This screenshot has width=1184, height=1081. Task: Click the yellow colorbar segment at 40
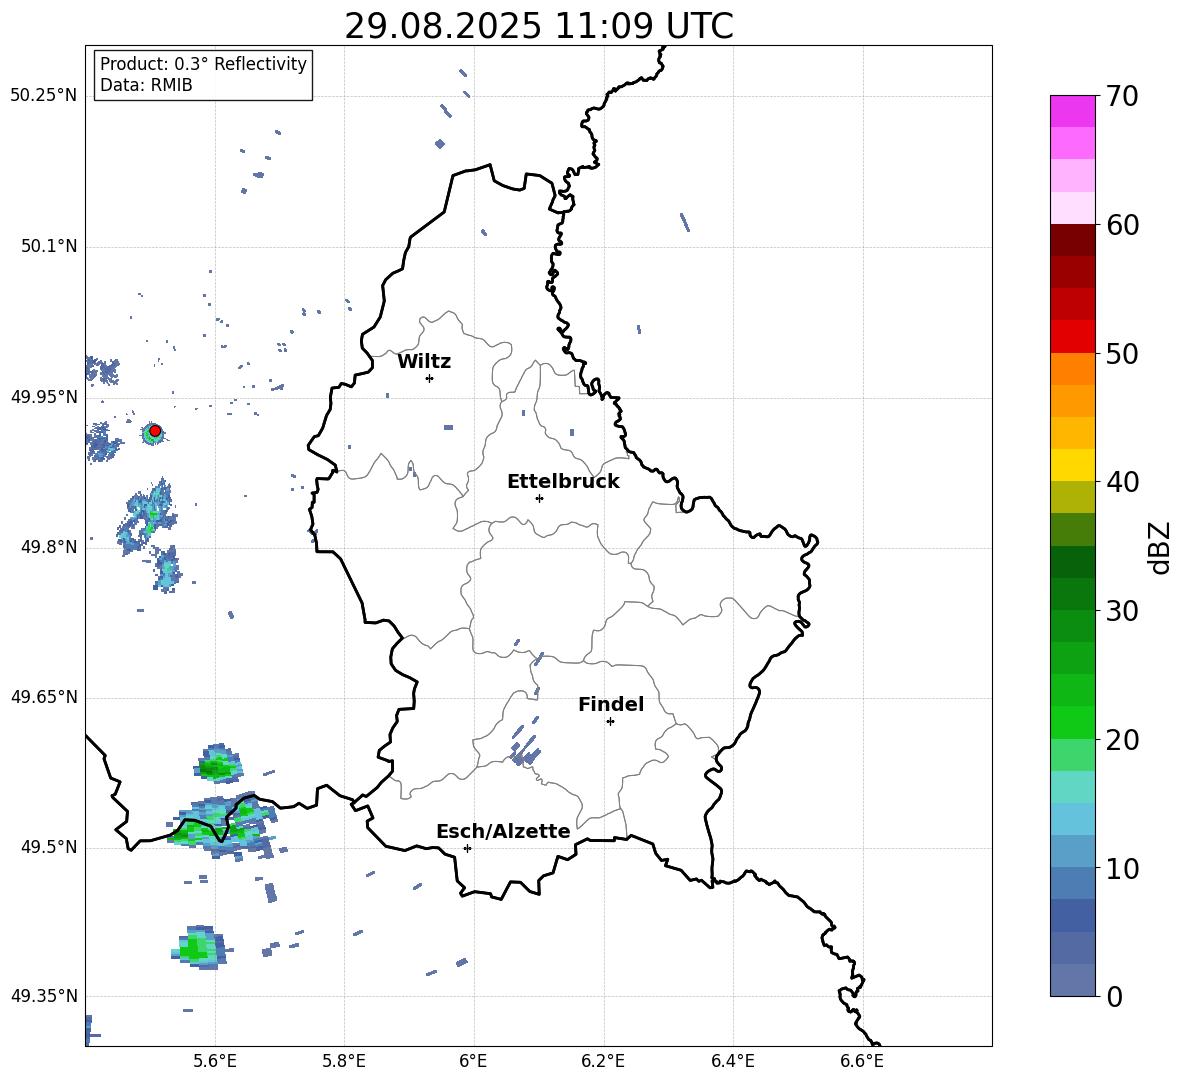click(1073, 465)
